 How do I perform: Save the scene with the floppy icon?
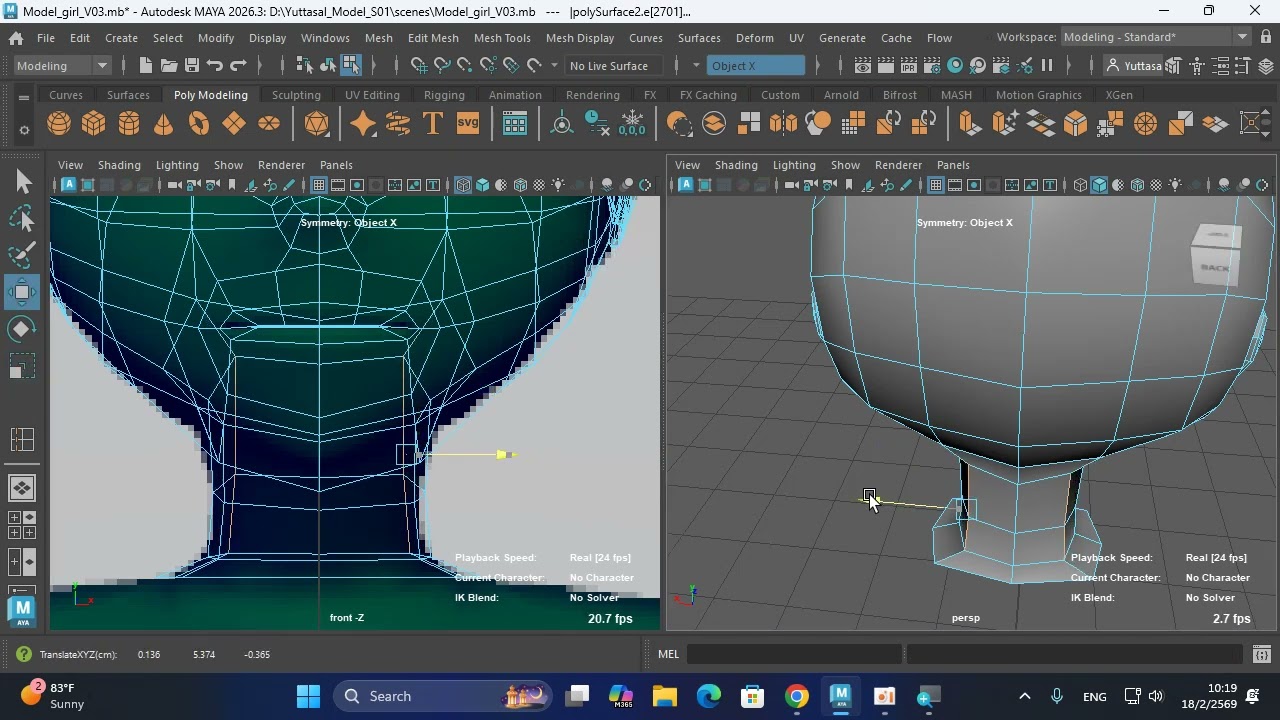(191, 66)
